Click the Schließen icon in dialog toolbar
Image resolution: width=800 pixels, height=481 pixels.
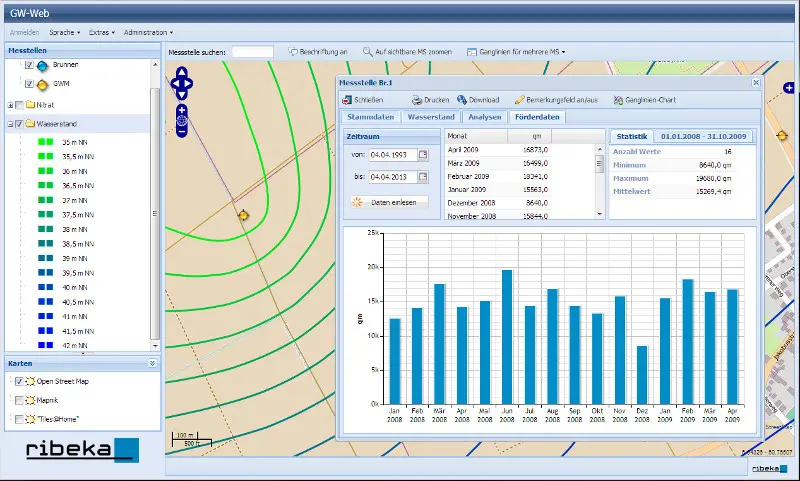pyautogui.click(x=347, y=100)
